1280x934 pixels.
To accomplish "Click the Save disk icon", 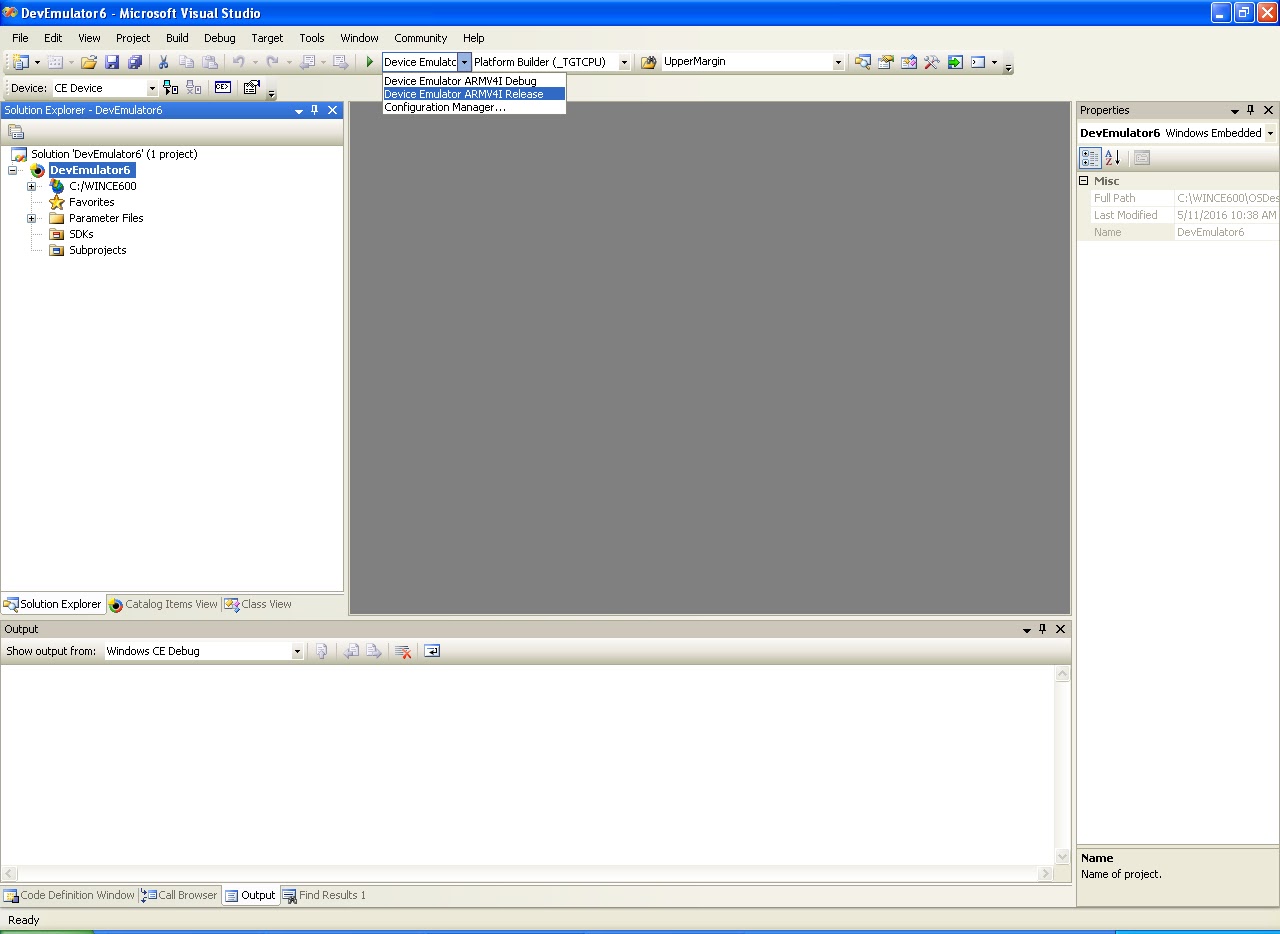I will [112, 62].
